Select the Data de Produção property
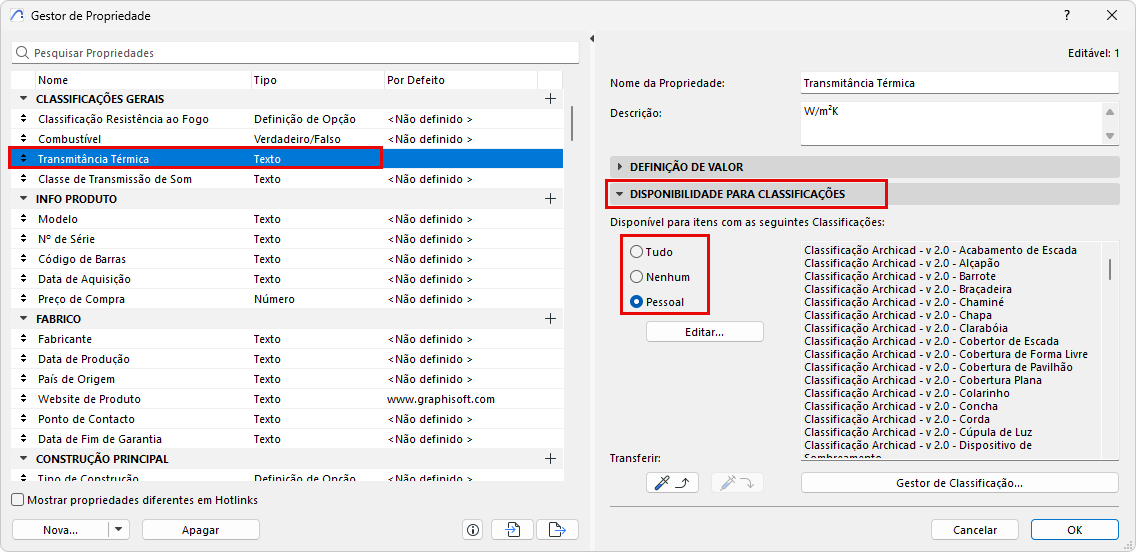 tap(288, 359)
